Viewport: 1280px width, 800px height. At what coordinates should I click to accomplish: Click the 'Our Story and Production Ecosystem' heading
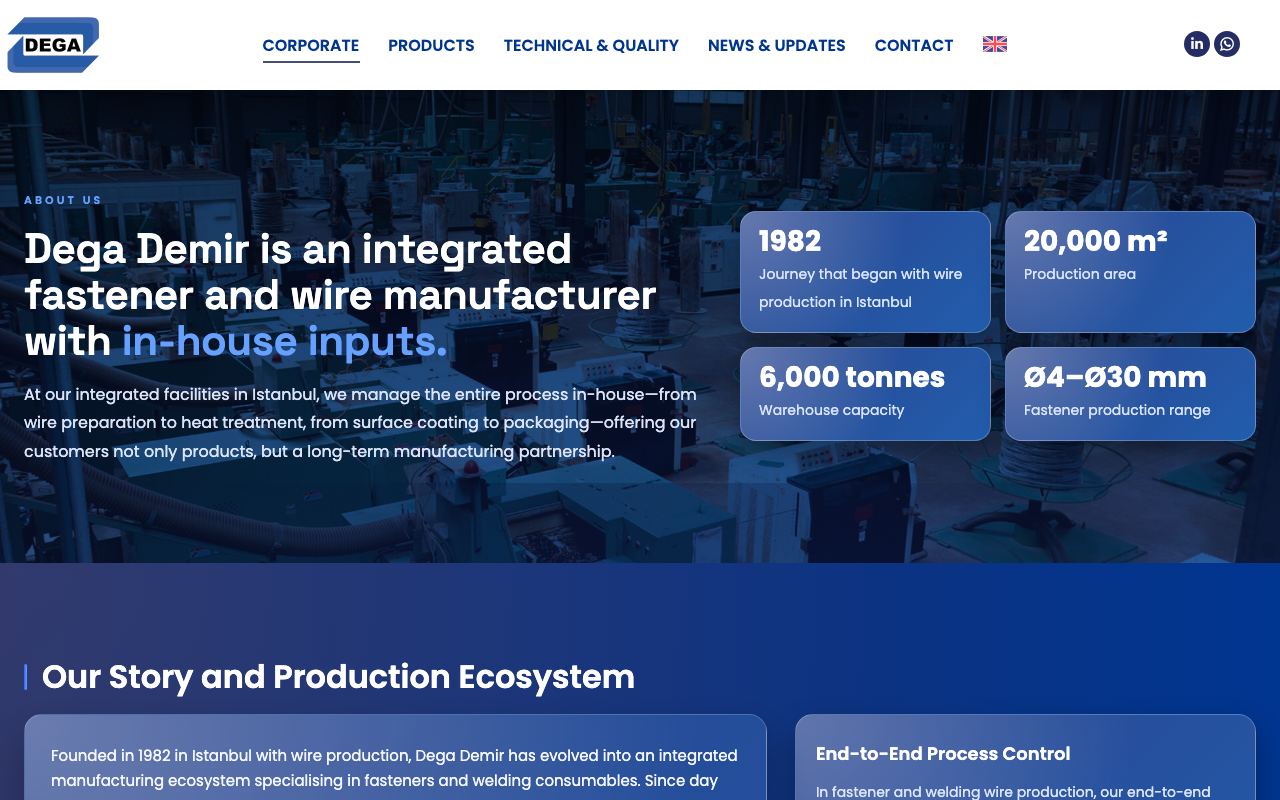coord(338,677)
